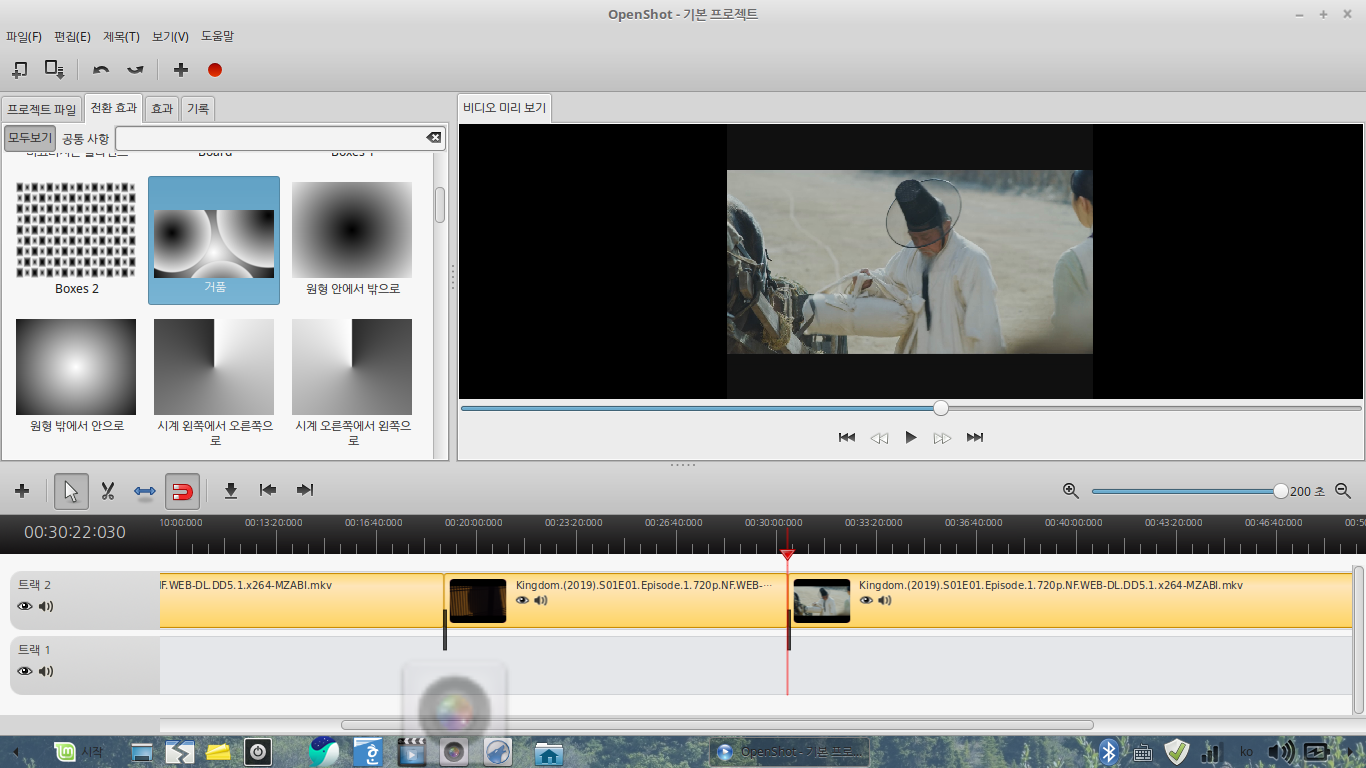Switch to the 프로젝트 파일 tab
The image size is (1366, 768).
tap(42, 109)
